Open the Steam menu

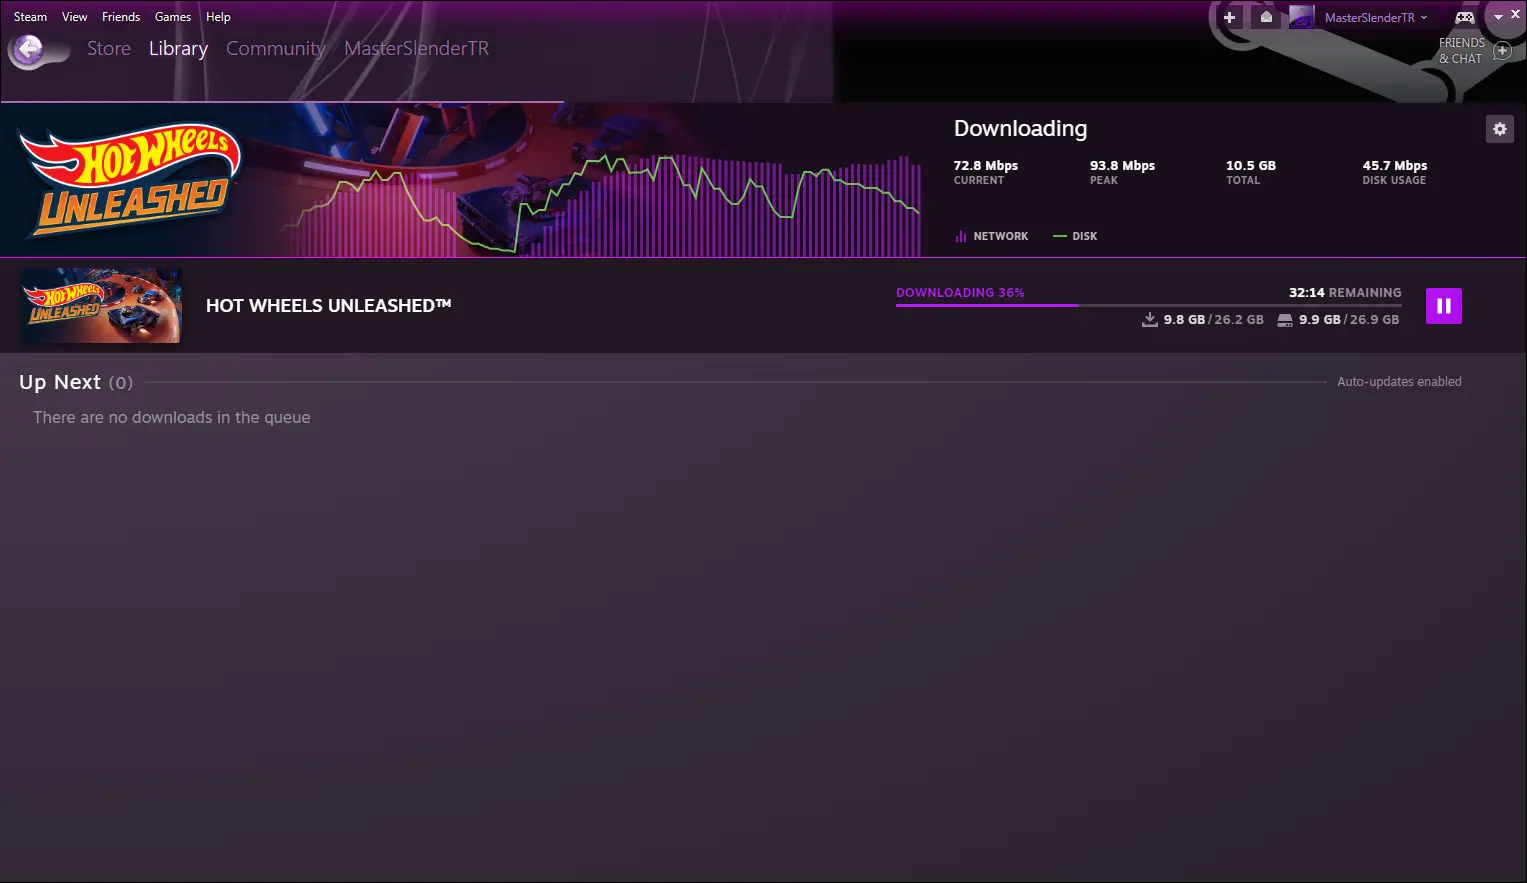pos(30,17)
